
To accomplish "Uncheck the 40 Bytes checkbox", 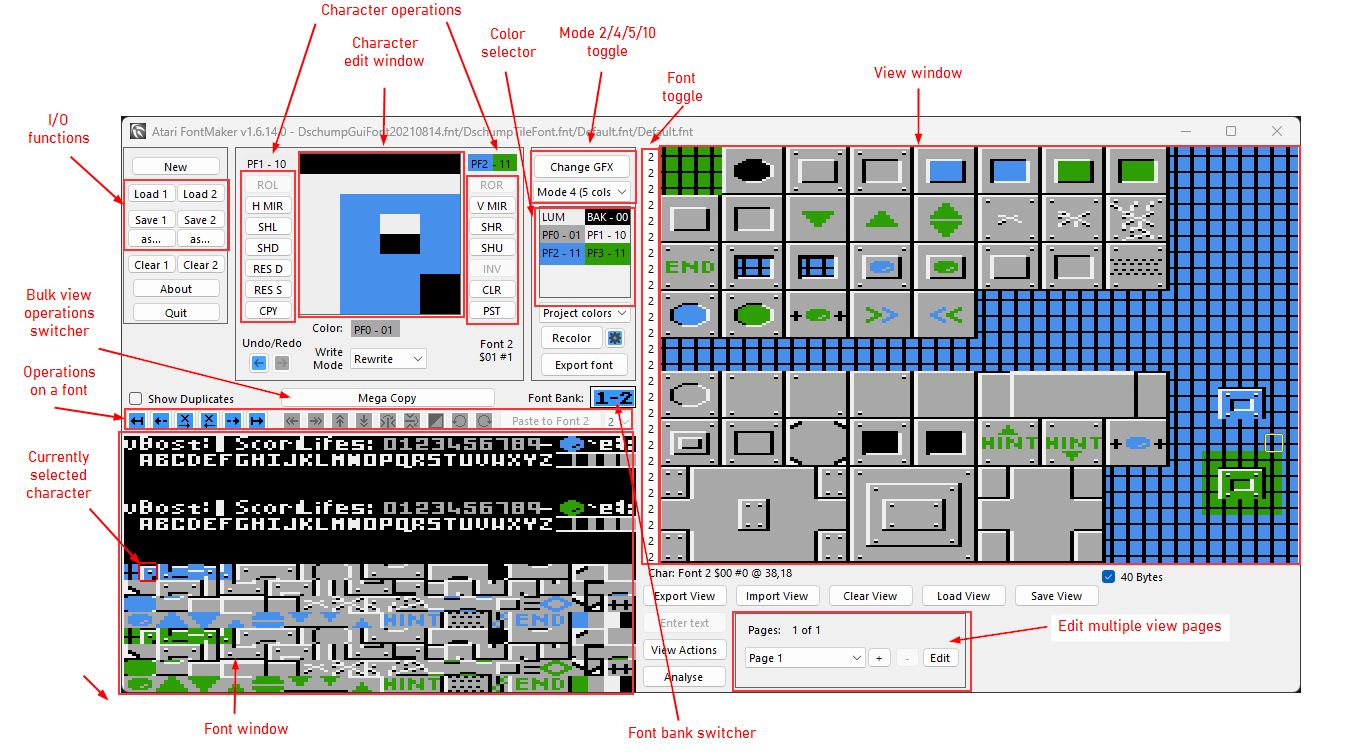I will click(1108, 577).
